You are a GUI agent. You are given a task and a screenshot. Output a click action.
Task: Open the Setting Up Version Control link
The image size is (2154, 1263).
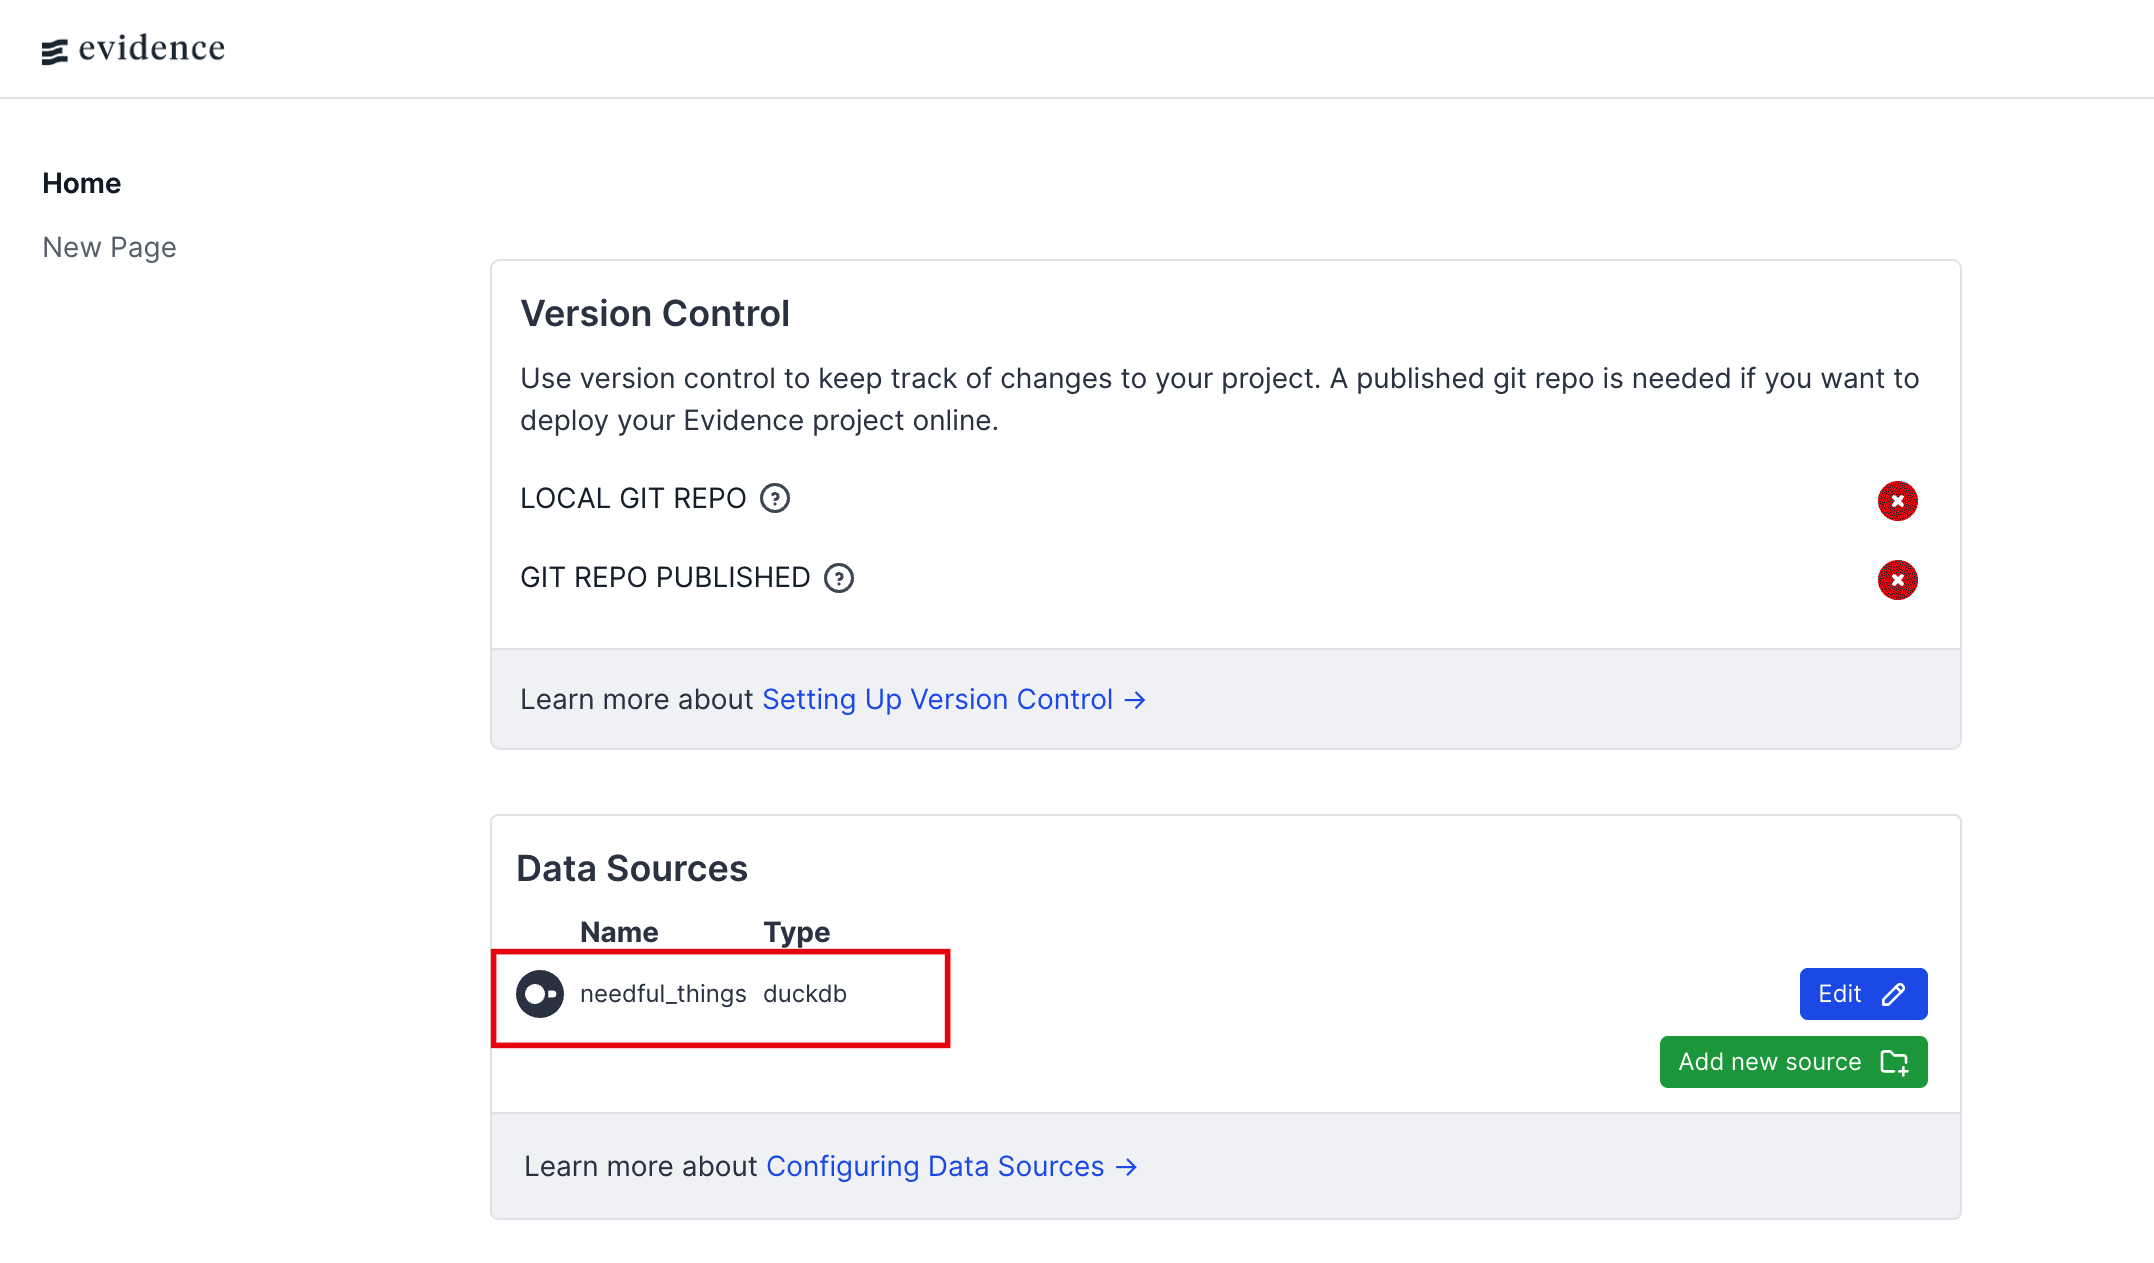pyautogui.click(x=937, y=699)
